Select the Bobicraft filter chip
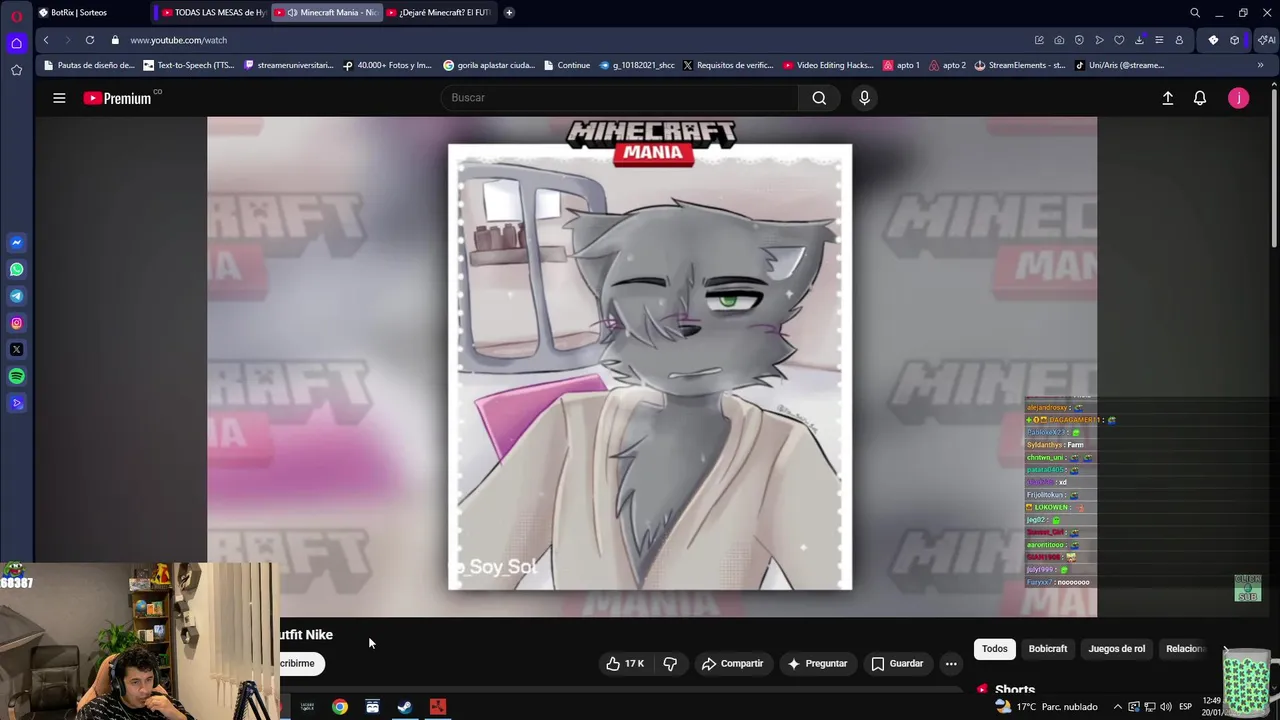 coord(1048,649)
